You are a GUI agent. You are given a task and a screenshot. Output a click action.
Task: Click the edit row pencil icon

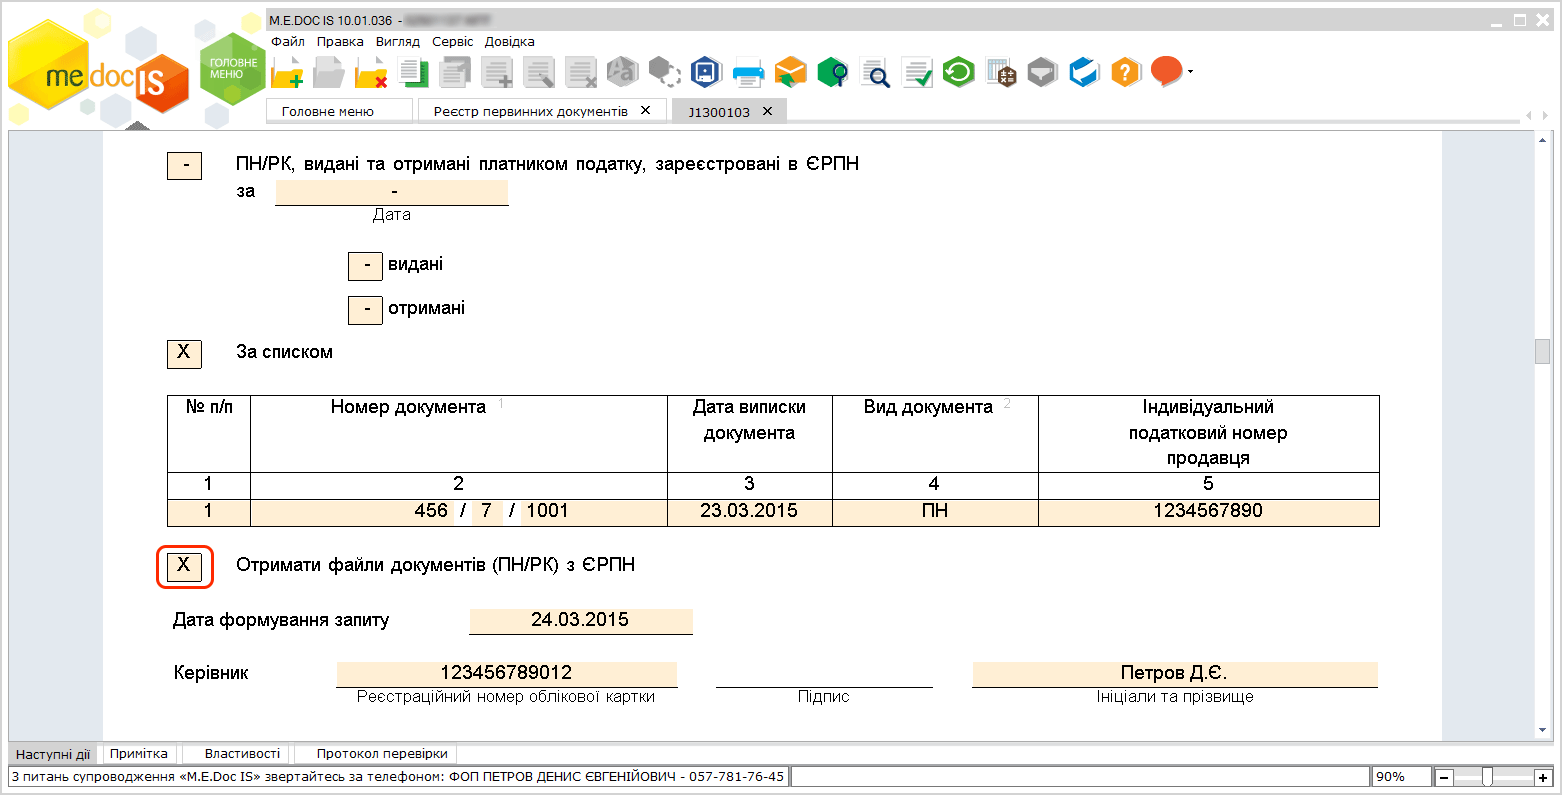(x=539, y=72)
